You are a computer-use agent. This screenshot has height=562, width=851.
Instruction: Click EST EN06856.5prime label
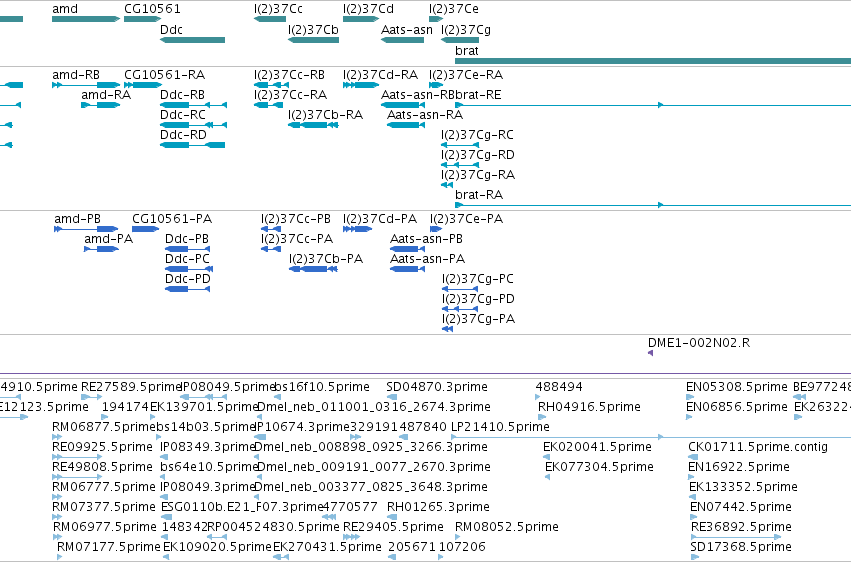tap(736, 407)
